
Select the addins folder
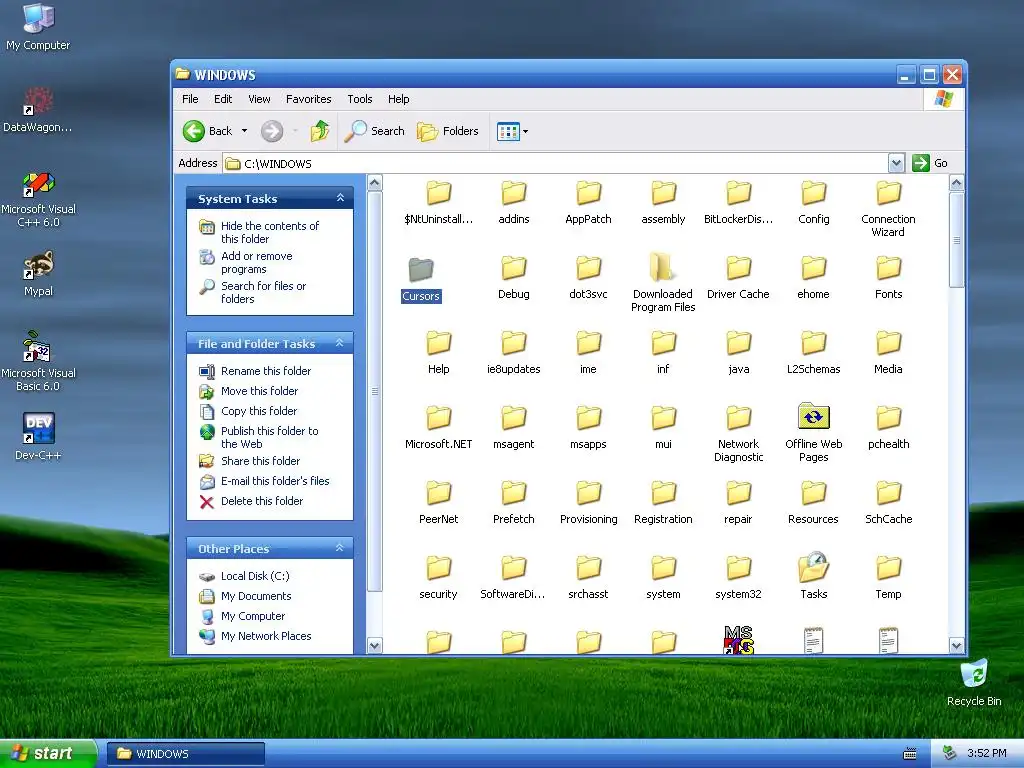(513, 202)
